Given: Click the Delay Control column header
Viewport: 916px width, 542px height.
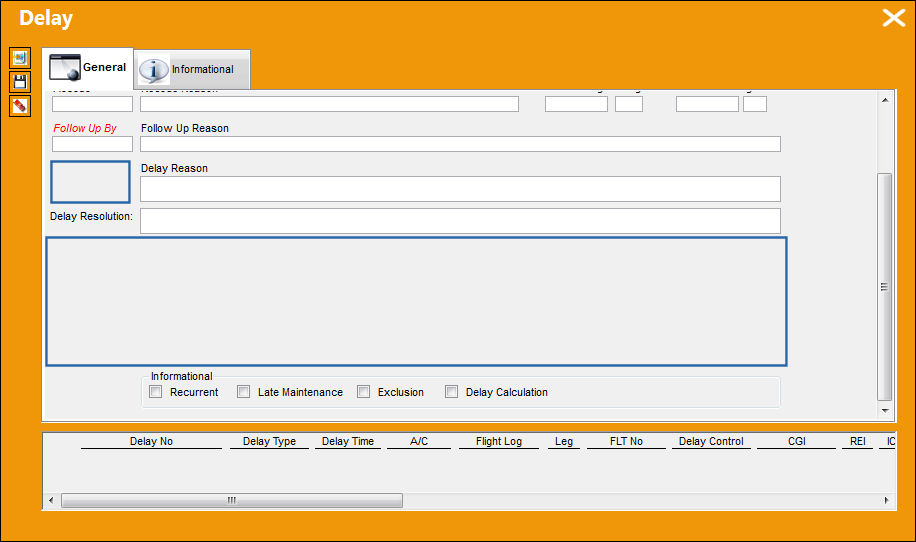Looking at the screenshot, I should [x=711, y=442].
